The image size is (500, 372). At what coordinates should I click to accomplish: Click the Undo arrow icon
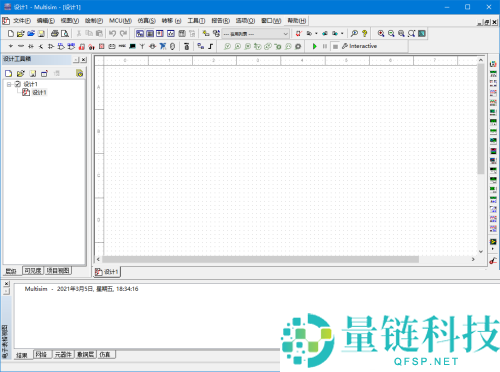coord(113,33)
